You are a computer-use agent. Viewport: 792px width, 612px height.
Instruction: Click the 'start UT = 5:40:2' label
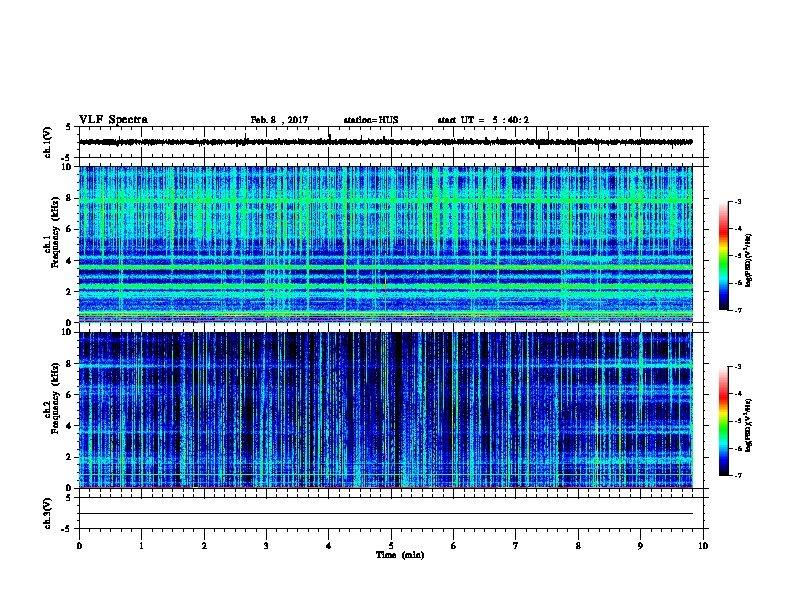(x=483, y=120)
